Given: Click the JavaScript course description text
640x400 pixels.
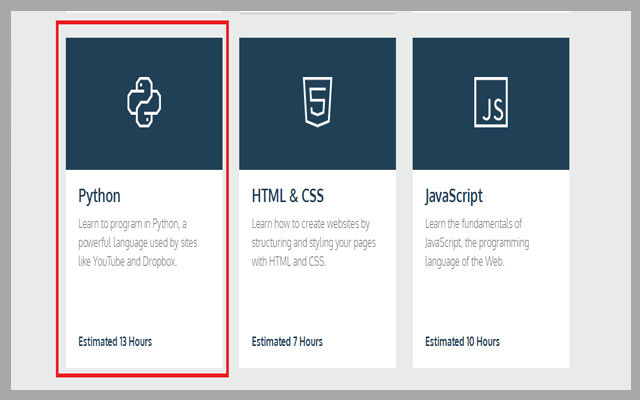Looking at the screenshot, I should point(477,243).
